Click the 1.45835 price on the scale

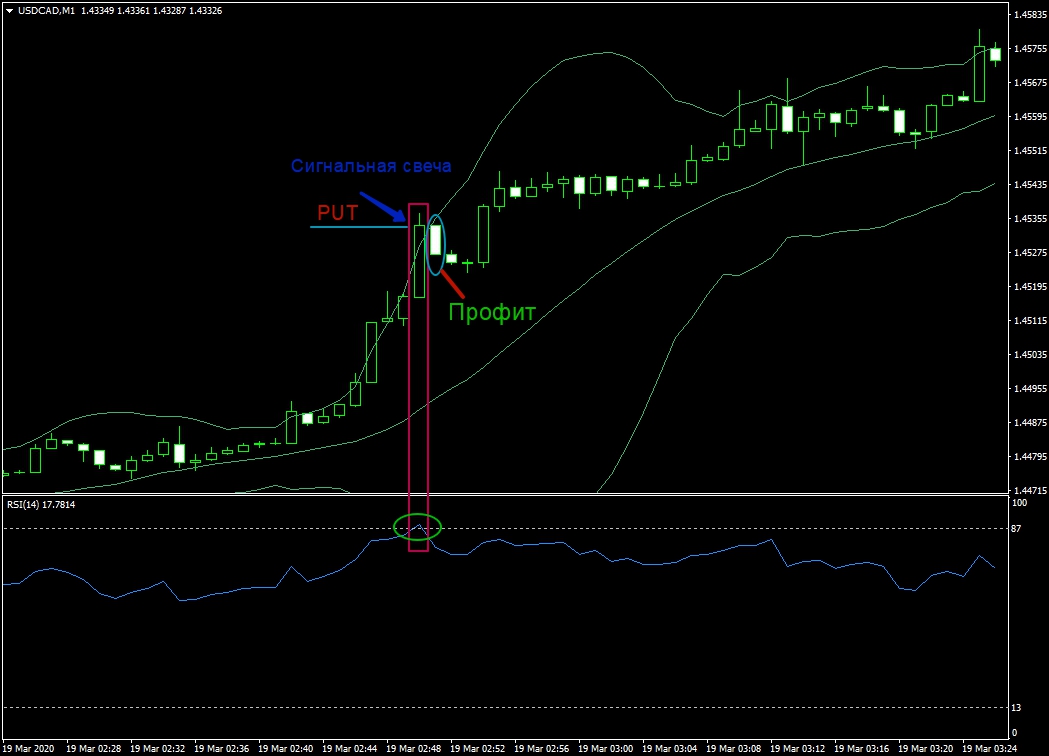[1029, 15]
